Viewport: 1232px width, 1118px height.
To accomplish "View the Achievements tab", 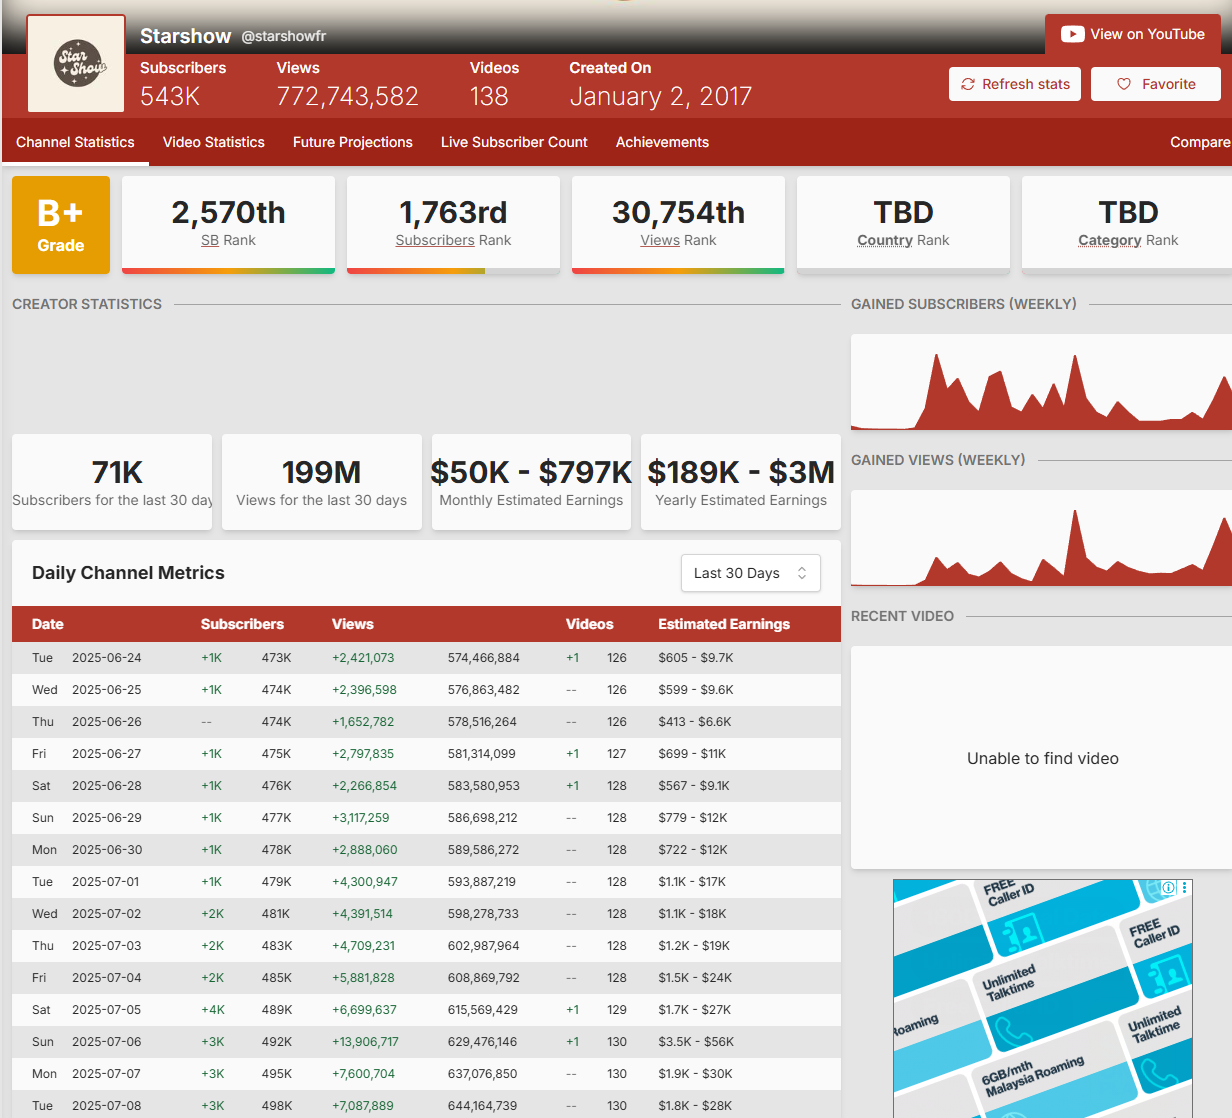I will [662, 142].
